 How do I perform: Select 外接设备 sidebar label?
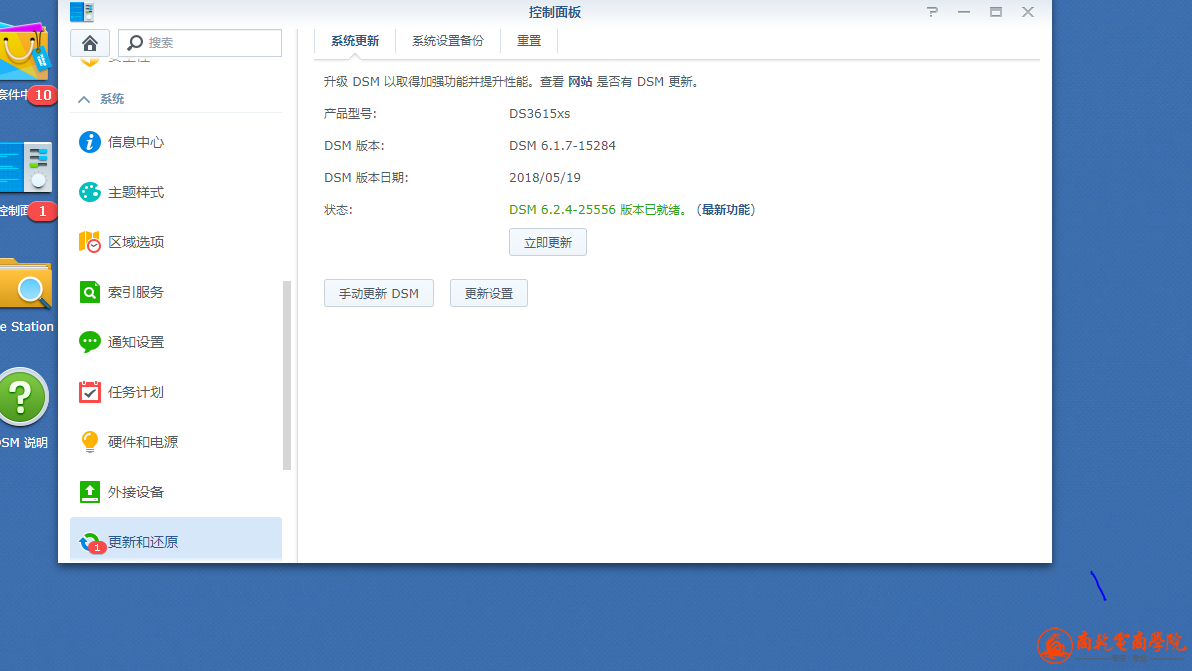[136, 492]
